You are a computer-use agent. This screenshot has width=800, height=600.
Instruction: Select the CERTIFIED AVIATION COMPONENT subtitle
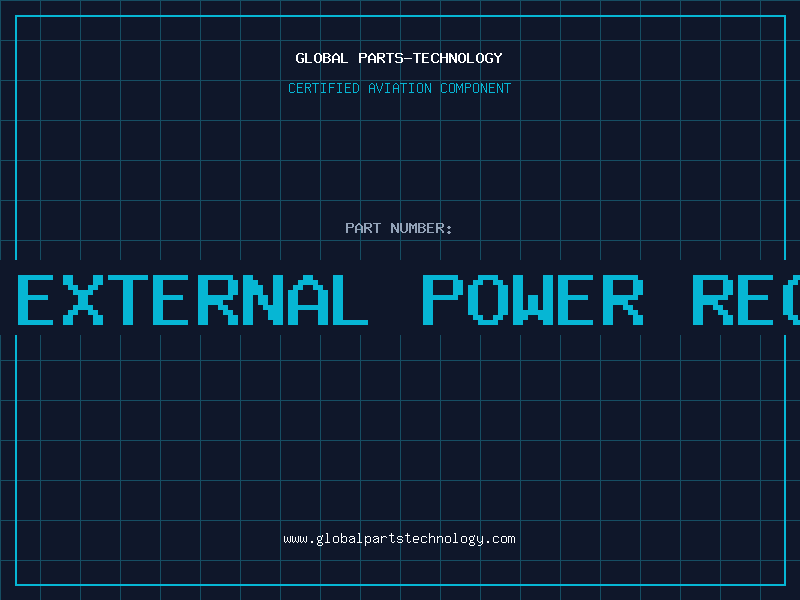[399, 88]
